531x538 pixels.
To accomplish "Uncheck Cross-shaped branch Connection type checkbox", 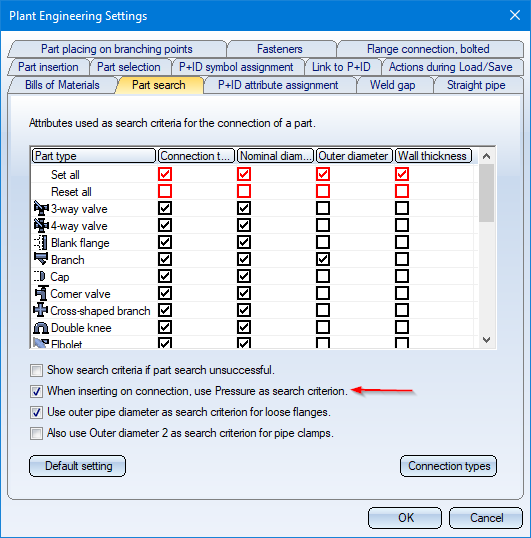I will pyautogui.click(x=165, y=310).
